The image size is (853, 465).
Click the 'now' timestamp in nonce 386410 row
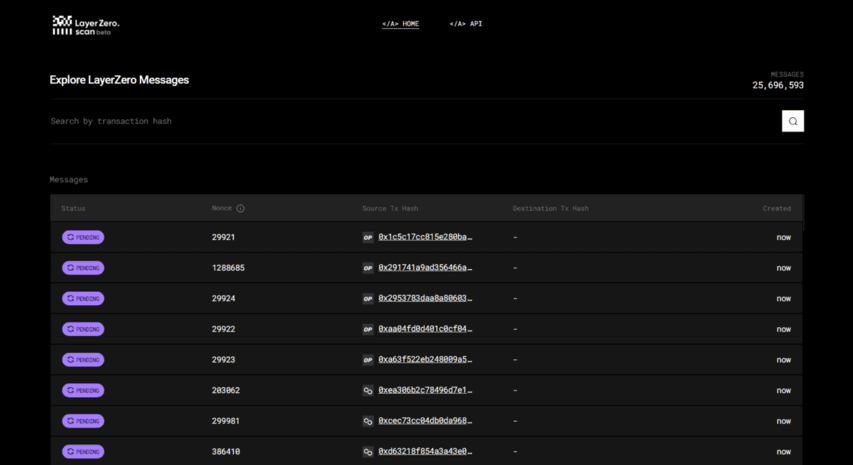[784, 451]
